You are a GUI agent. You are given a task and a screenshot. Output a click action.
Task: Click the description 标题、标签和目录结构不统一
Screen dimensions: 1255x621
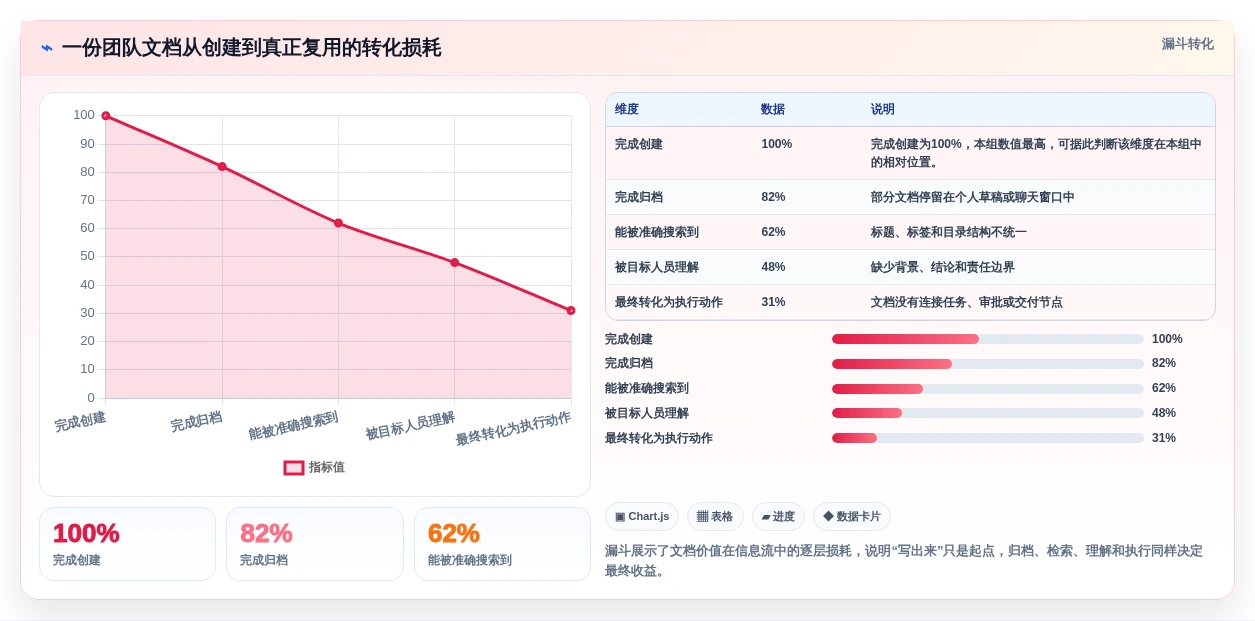[x=949, y=232]
